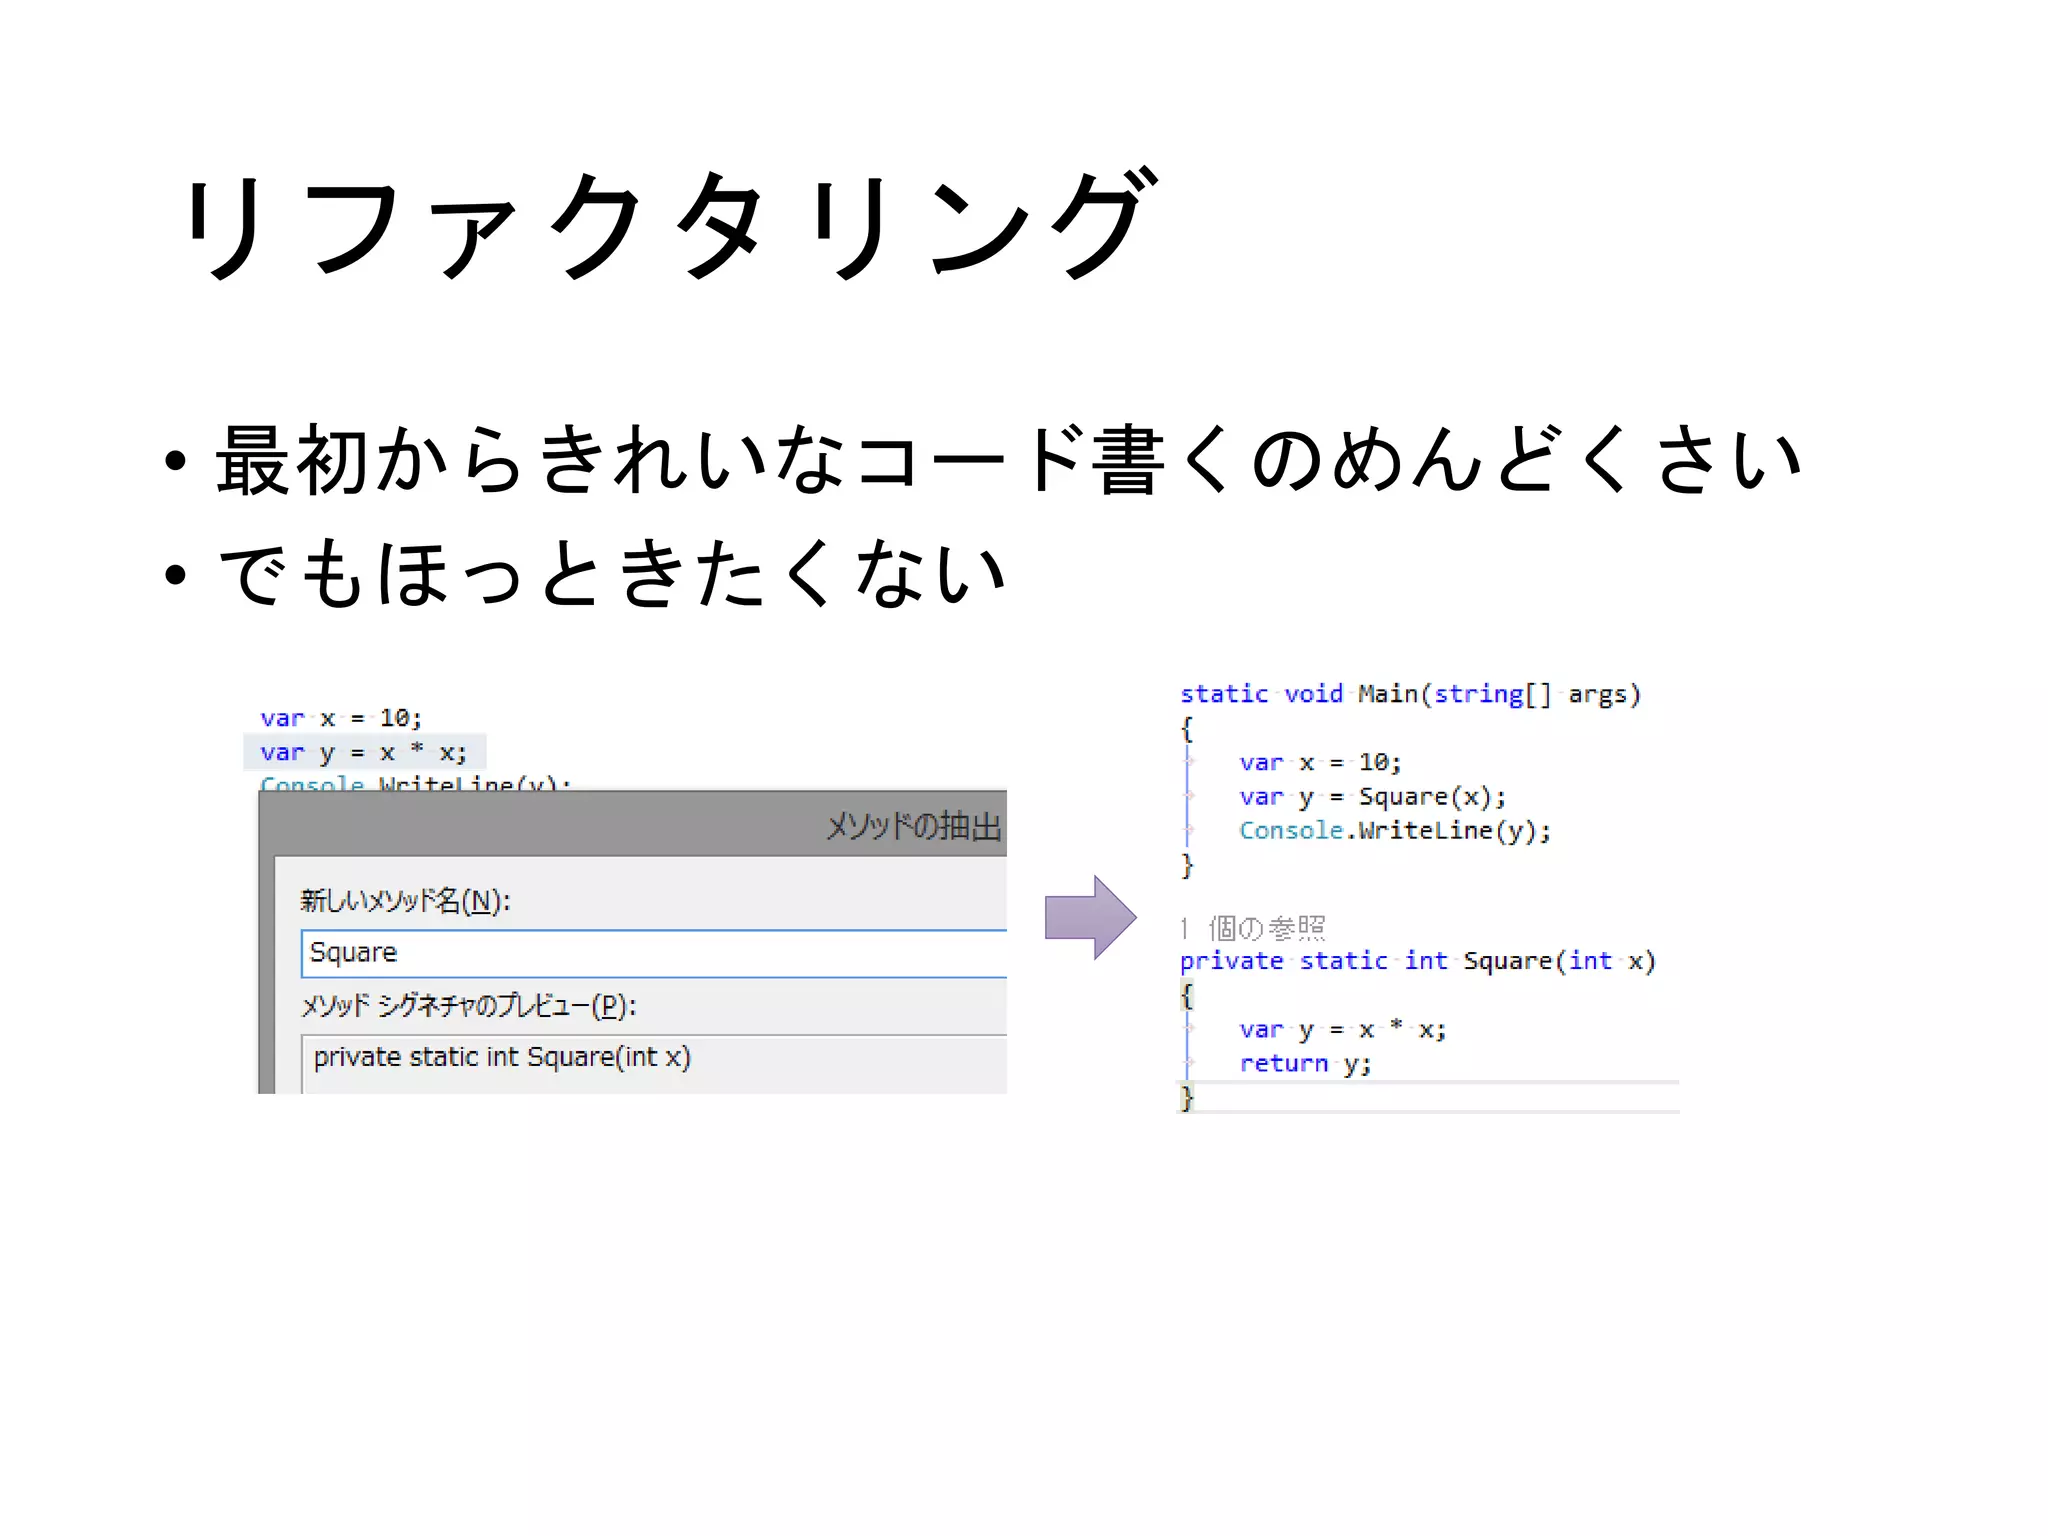Click private static int Square(int x) signature
Viewport: 2048px width, 1536px height.
click(1418, 961)
